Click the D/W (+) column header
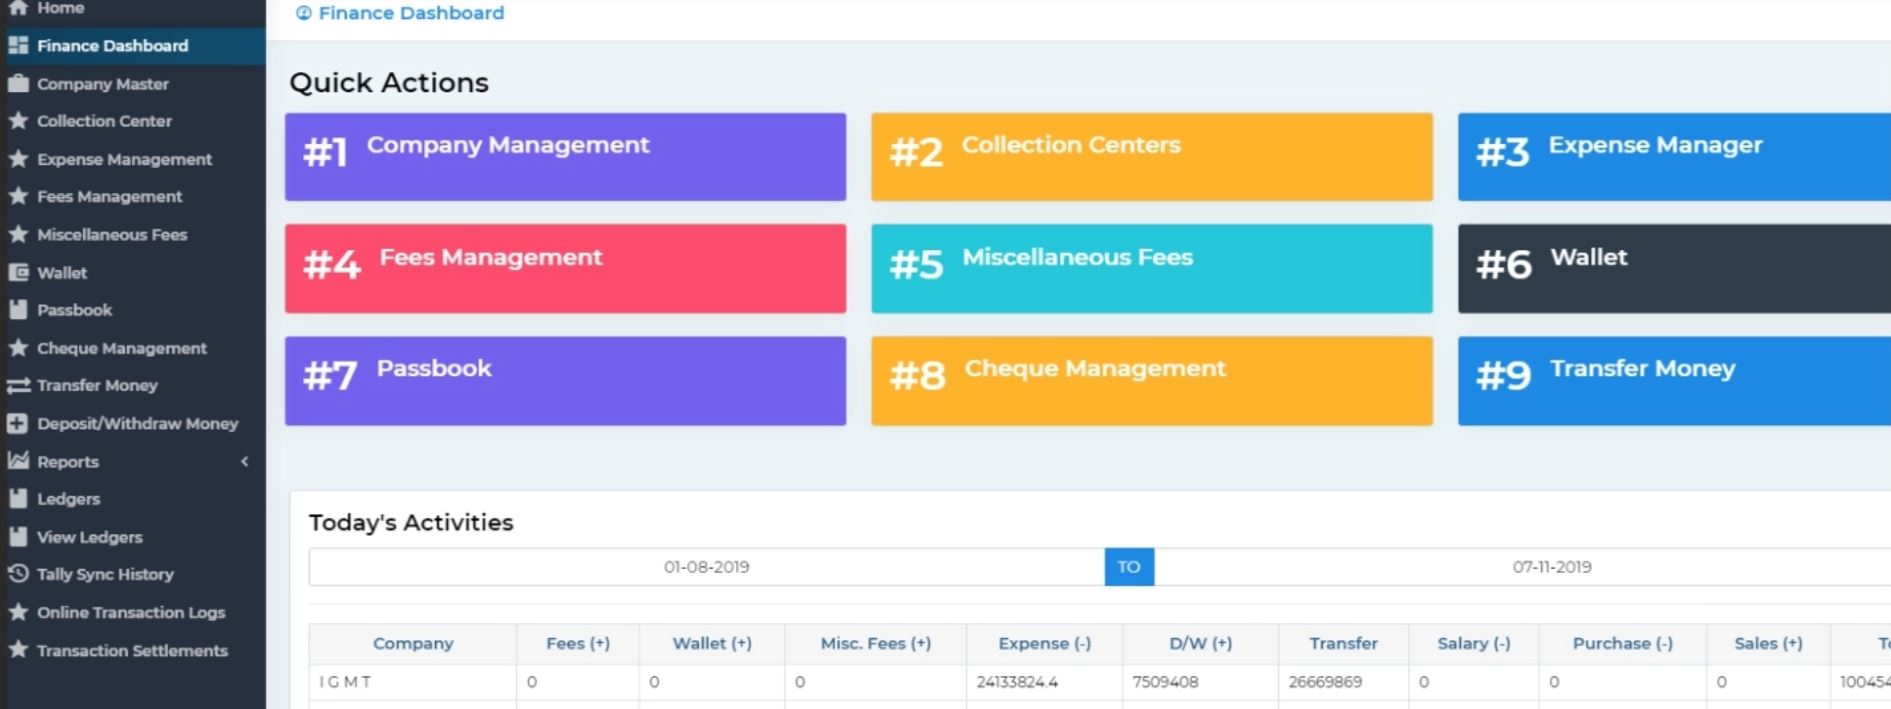This screenshot has height=709, width=1891. point(1200,644)
